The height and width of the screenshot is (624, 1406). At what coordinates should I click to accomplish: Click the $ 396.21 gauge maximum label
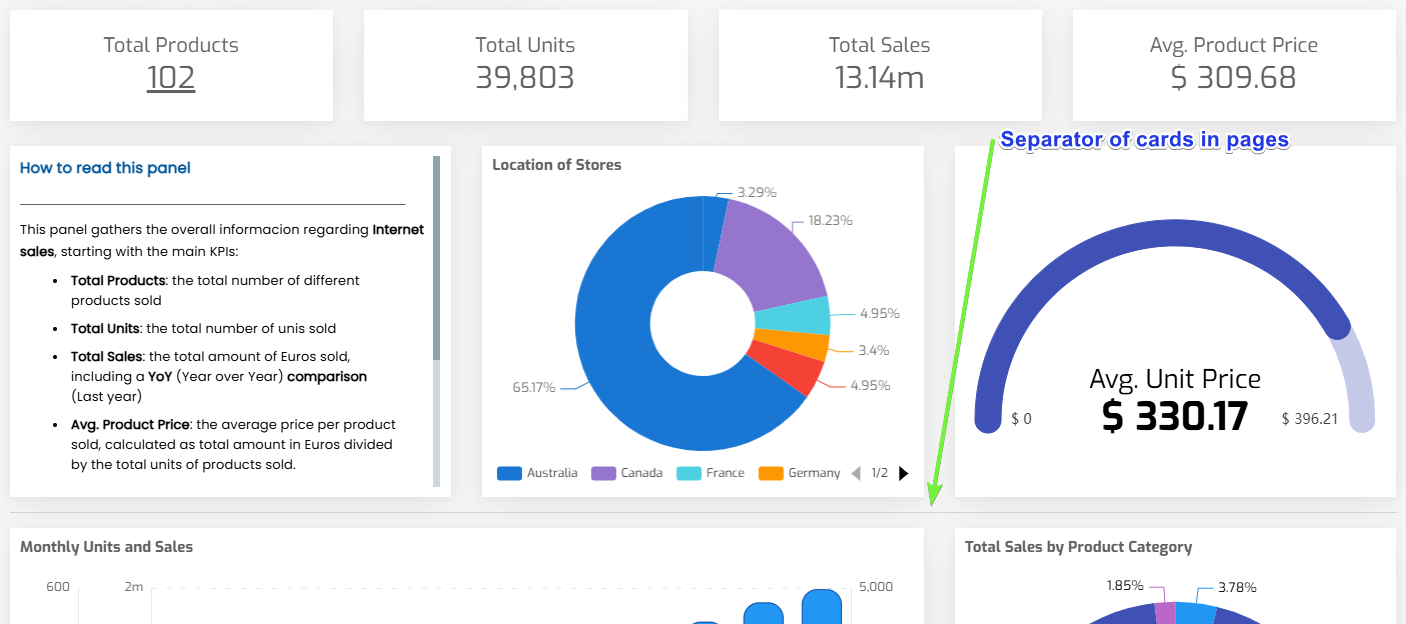1310,419
